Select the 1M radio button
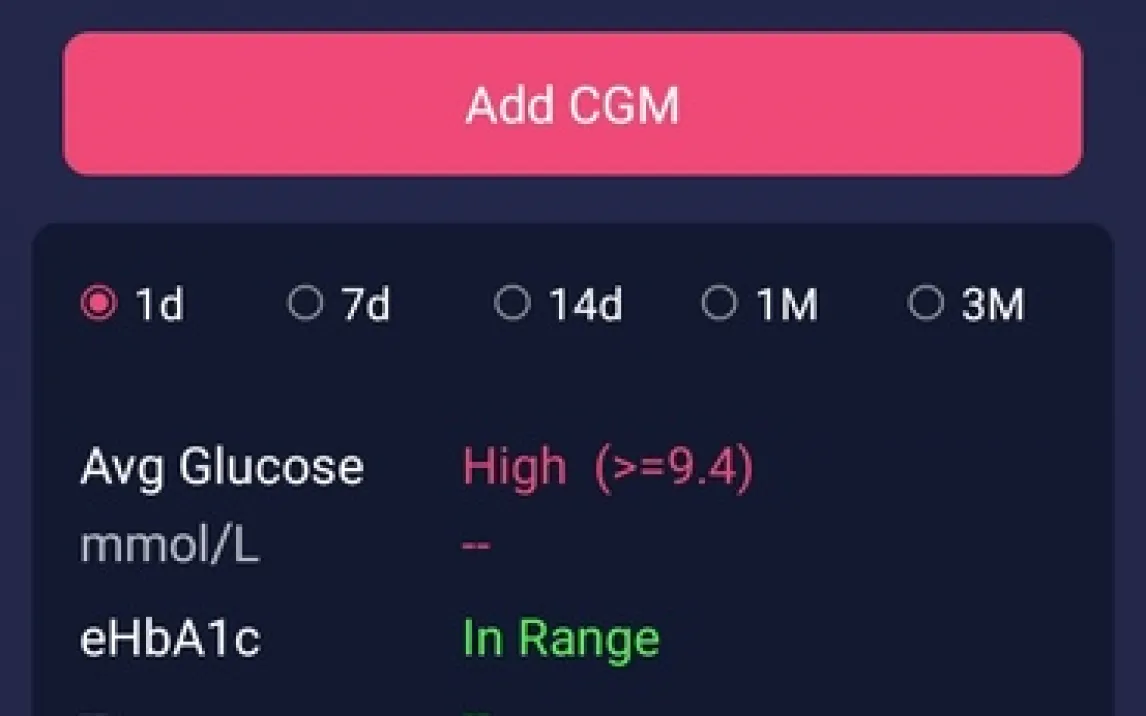The image size is (1146, 716). (x=719, y=303)
